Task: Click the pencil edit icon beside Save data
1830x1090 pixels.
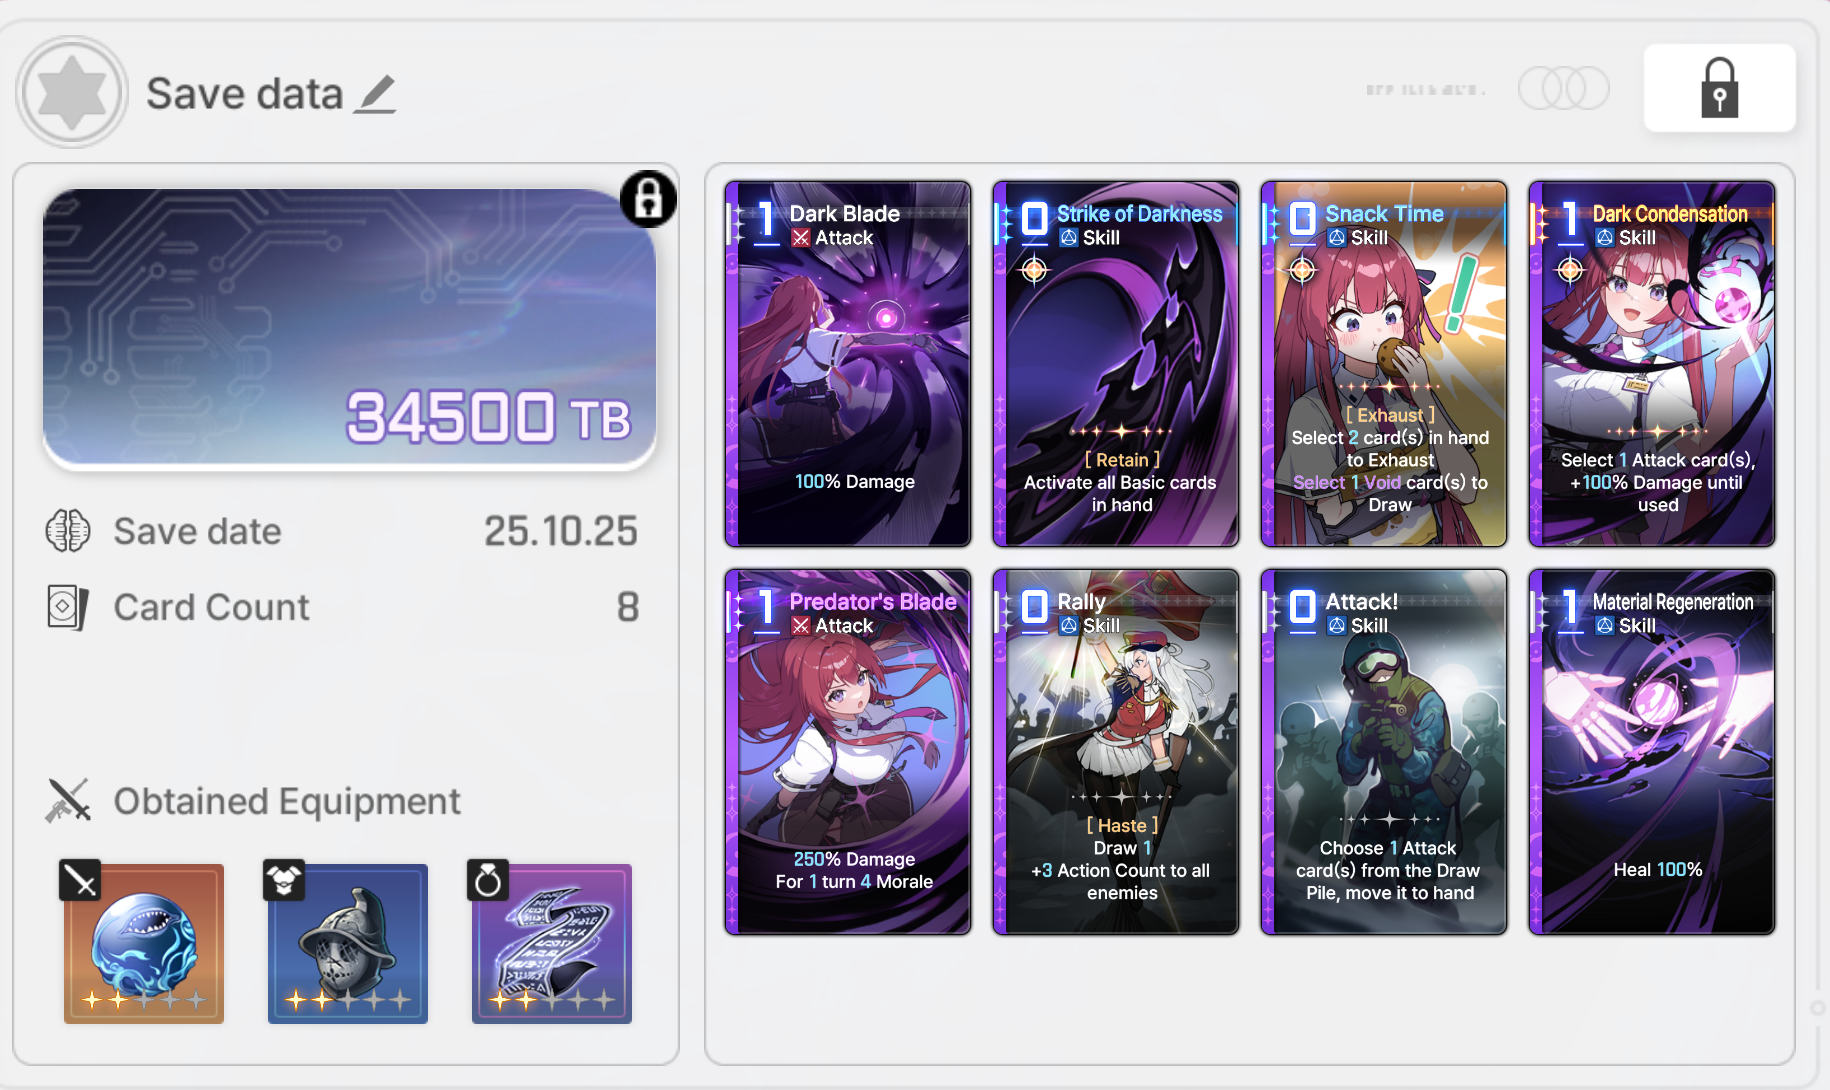Action: click(375, 94)
